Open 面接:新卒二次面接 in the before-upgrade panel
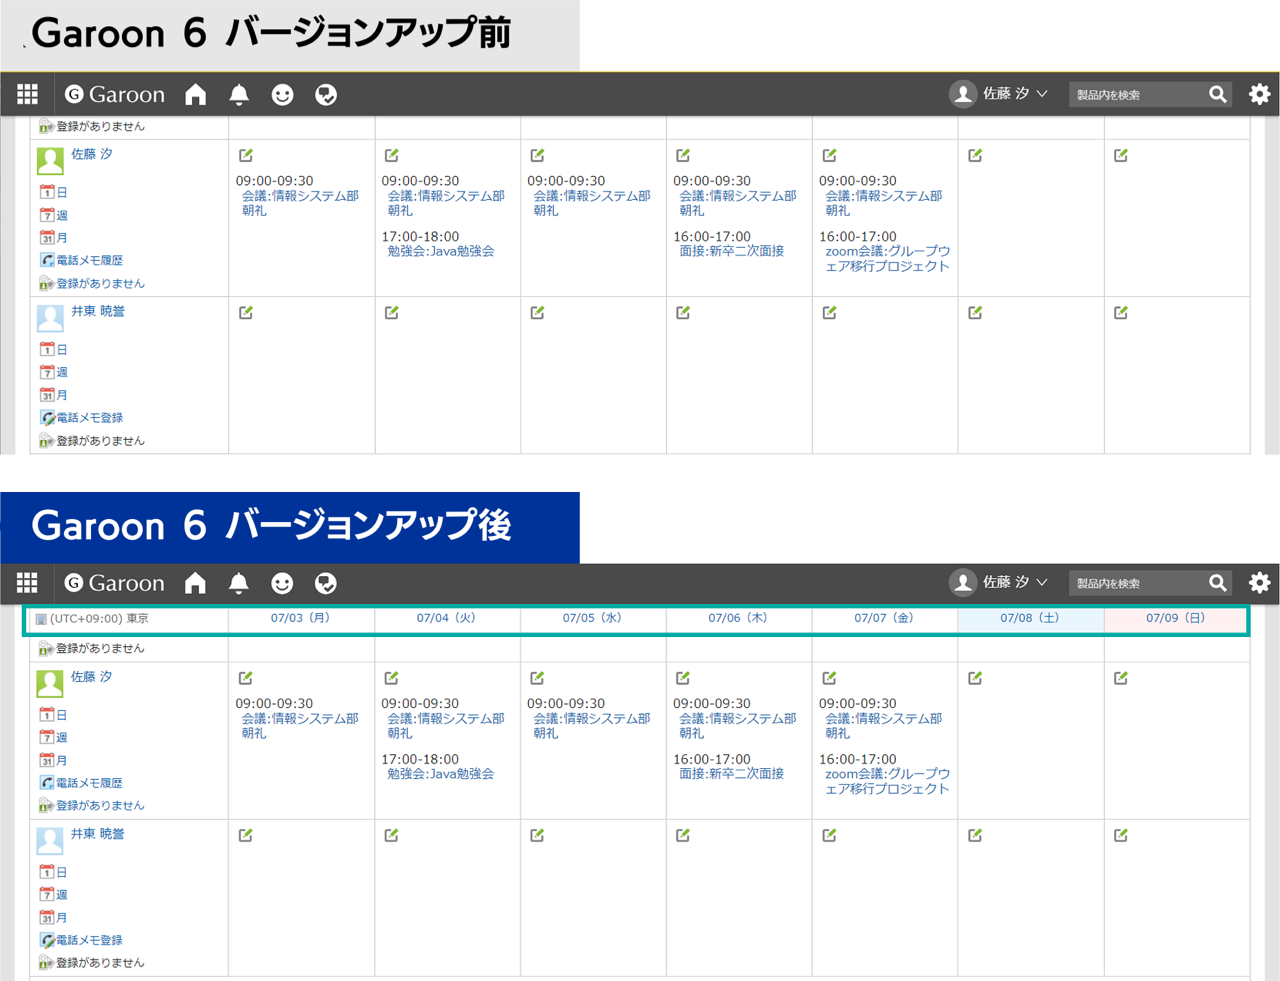Image resolution: width=1280 pixels, height=981 pixels. click(732, 252)
